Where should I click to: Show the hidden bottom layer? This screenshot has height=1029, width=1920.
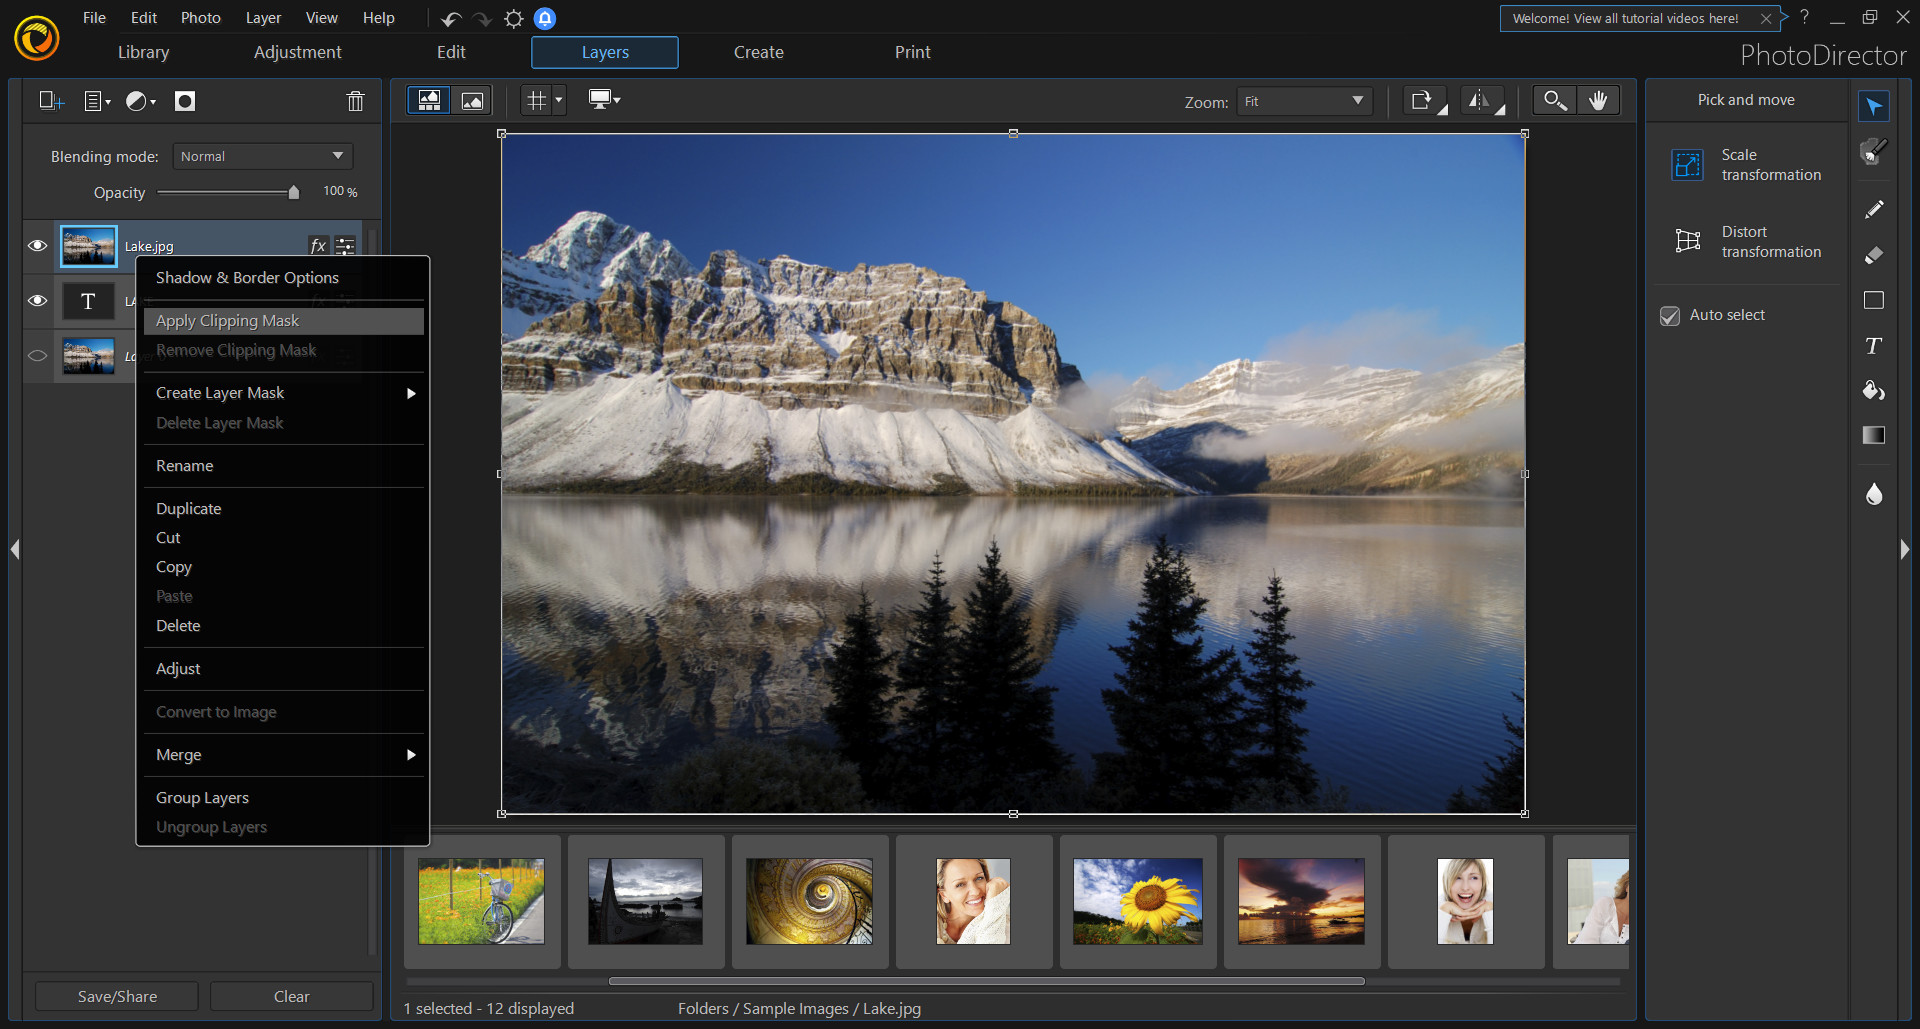pyautogui.click(x=37, y=355)
